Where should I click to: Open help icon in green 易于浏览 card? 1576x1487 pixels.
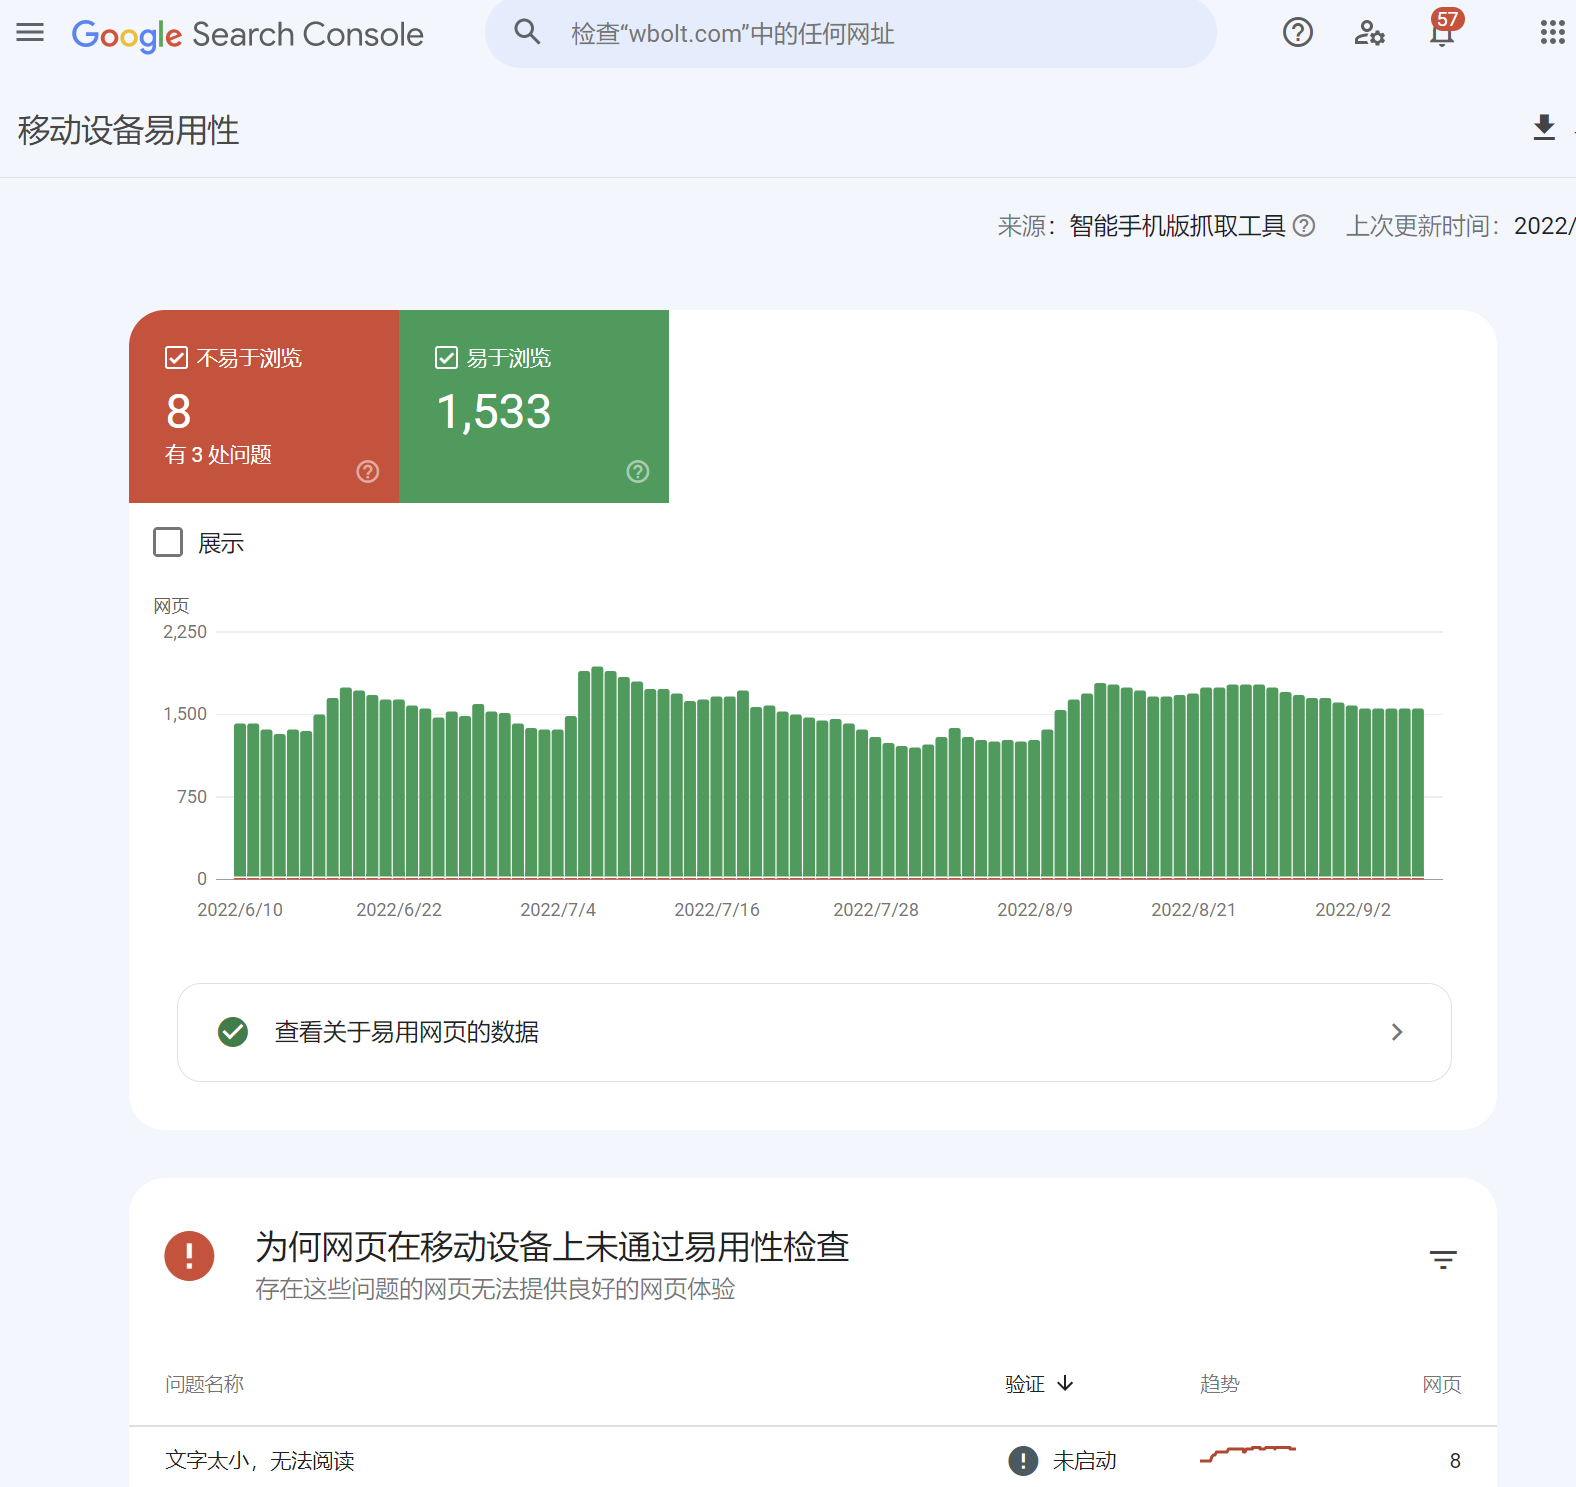[x=638, y=472]
